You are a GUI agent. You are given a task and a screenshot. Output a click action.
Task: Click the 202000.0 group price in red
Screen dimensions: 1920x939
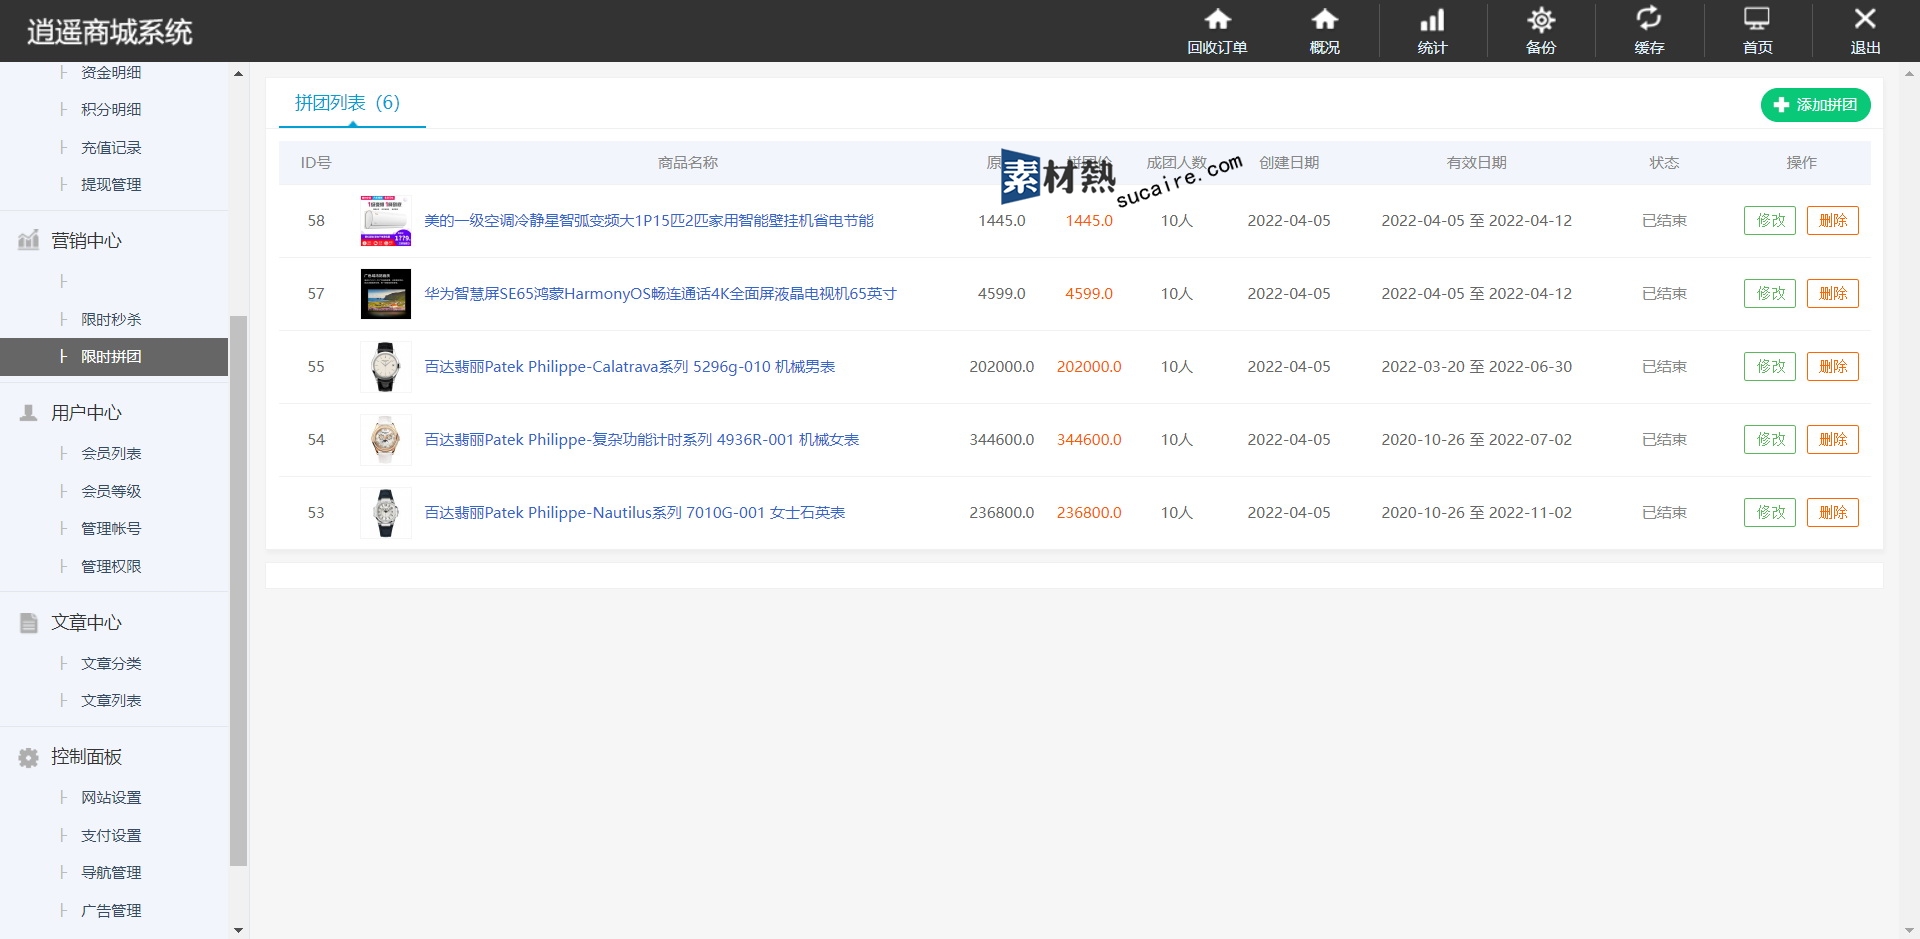1089,367
